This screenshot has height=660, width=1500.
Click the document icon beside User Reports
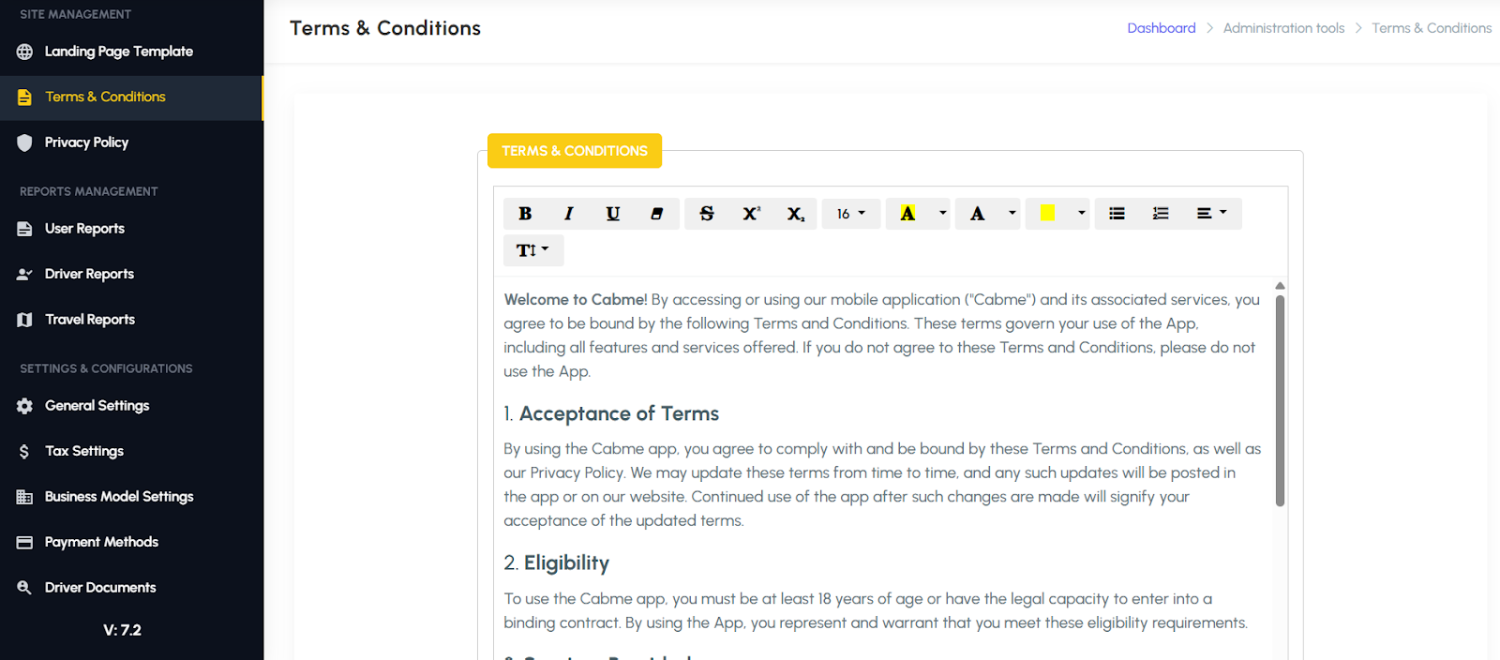[25, 228]
